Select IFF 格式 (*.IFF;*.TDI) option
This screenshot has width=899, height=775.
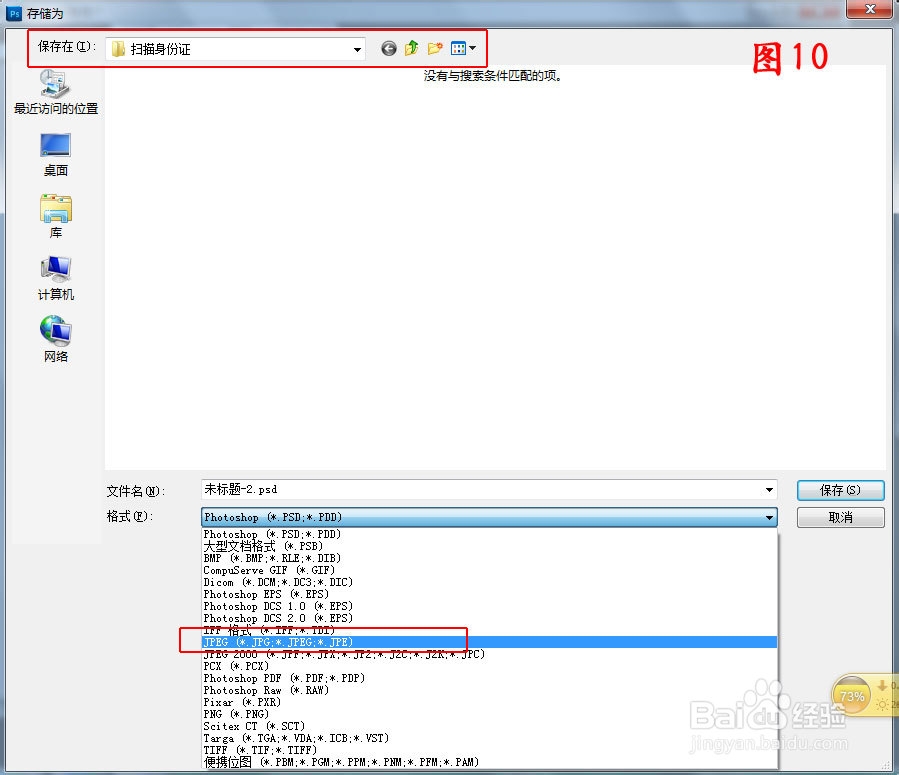click(490, 631)
